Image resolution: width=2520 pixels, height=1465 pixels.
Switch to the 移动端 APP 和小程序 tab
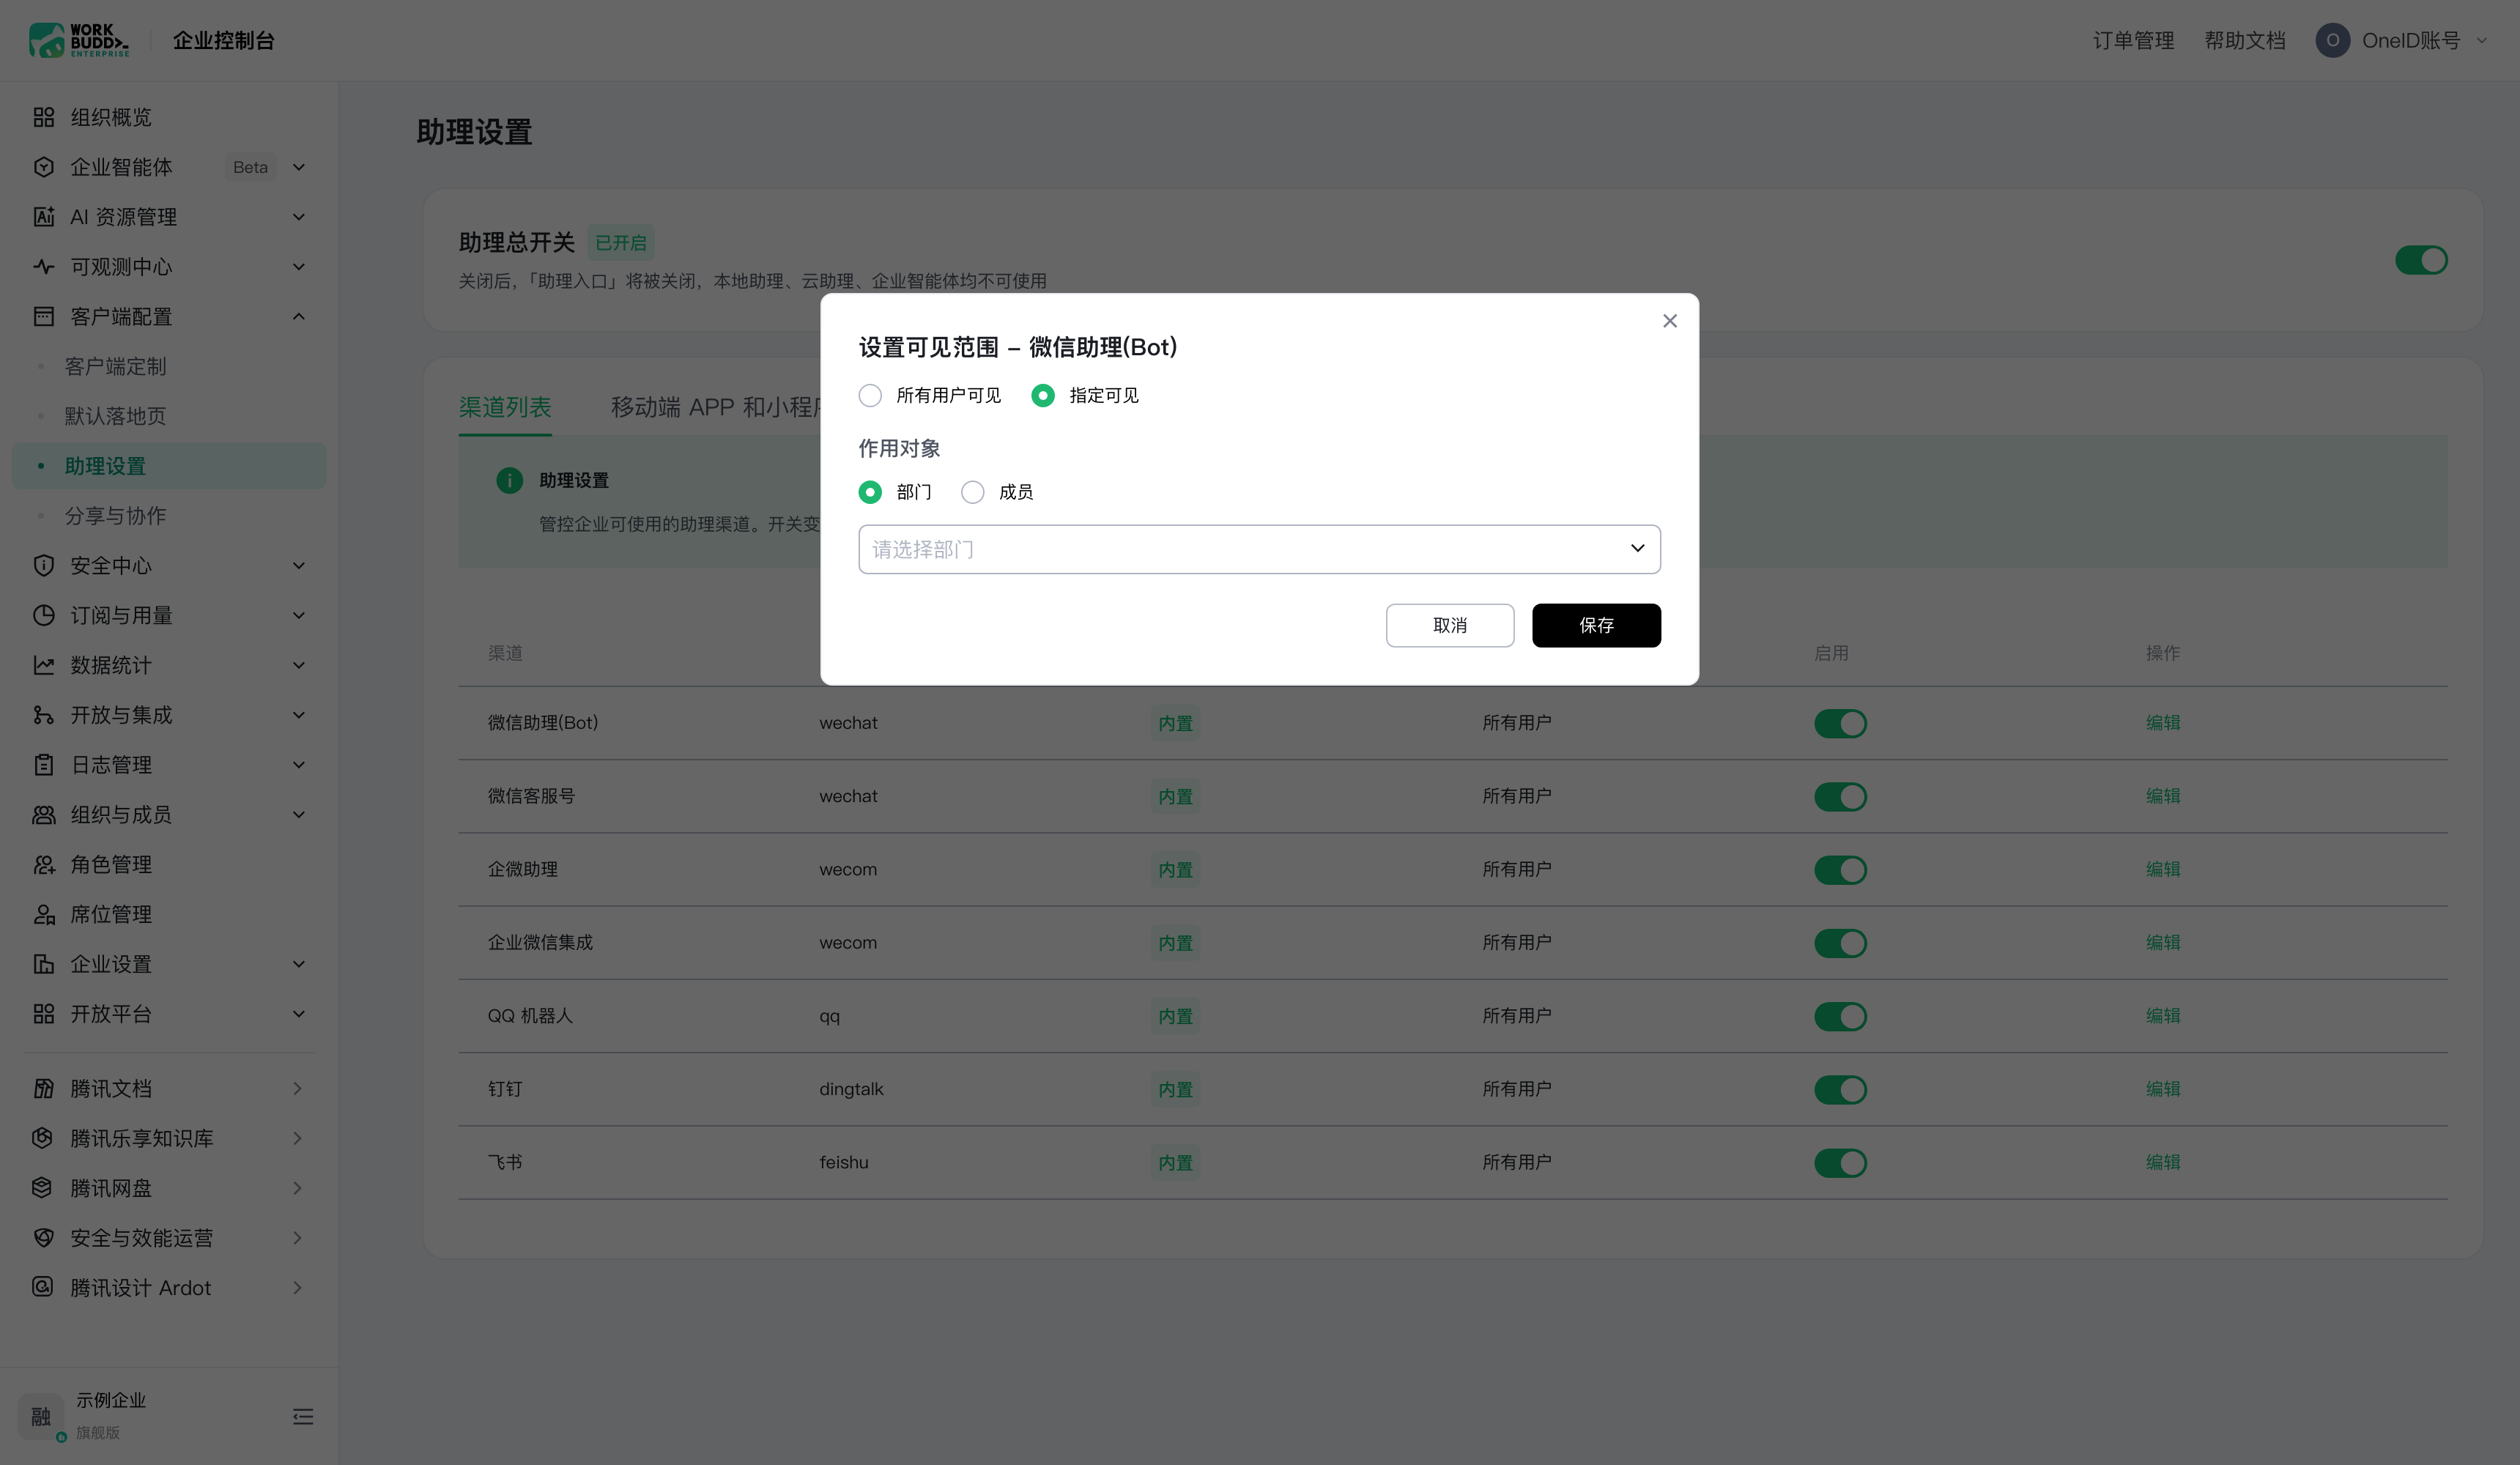[x=715, y=407]
